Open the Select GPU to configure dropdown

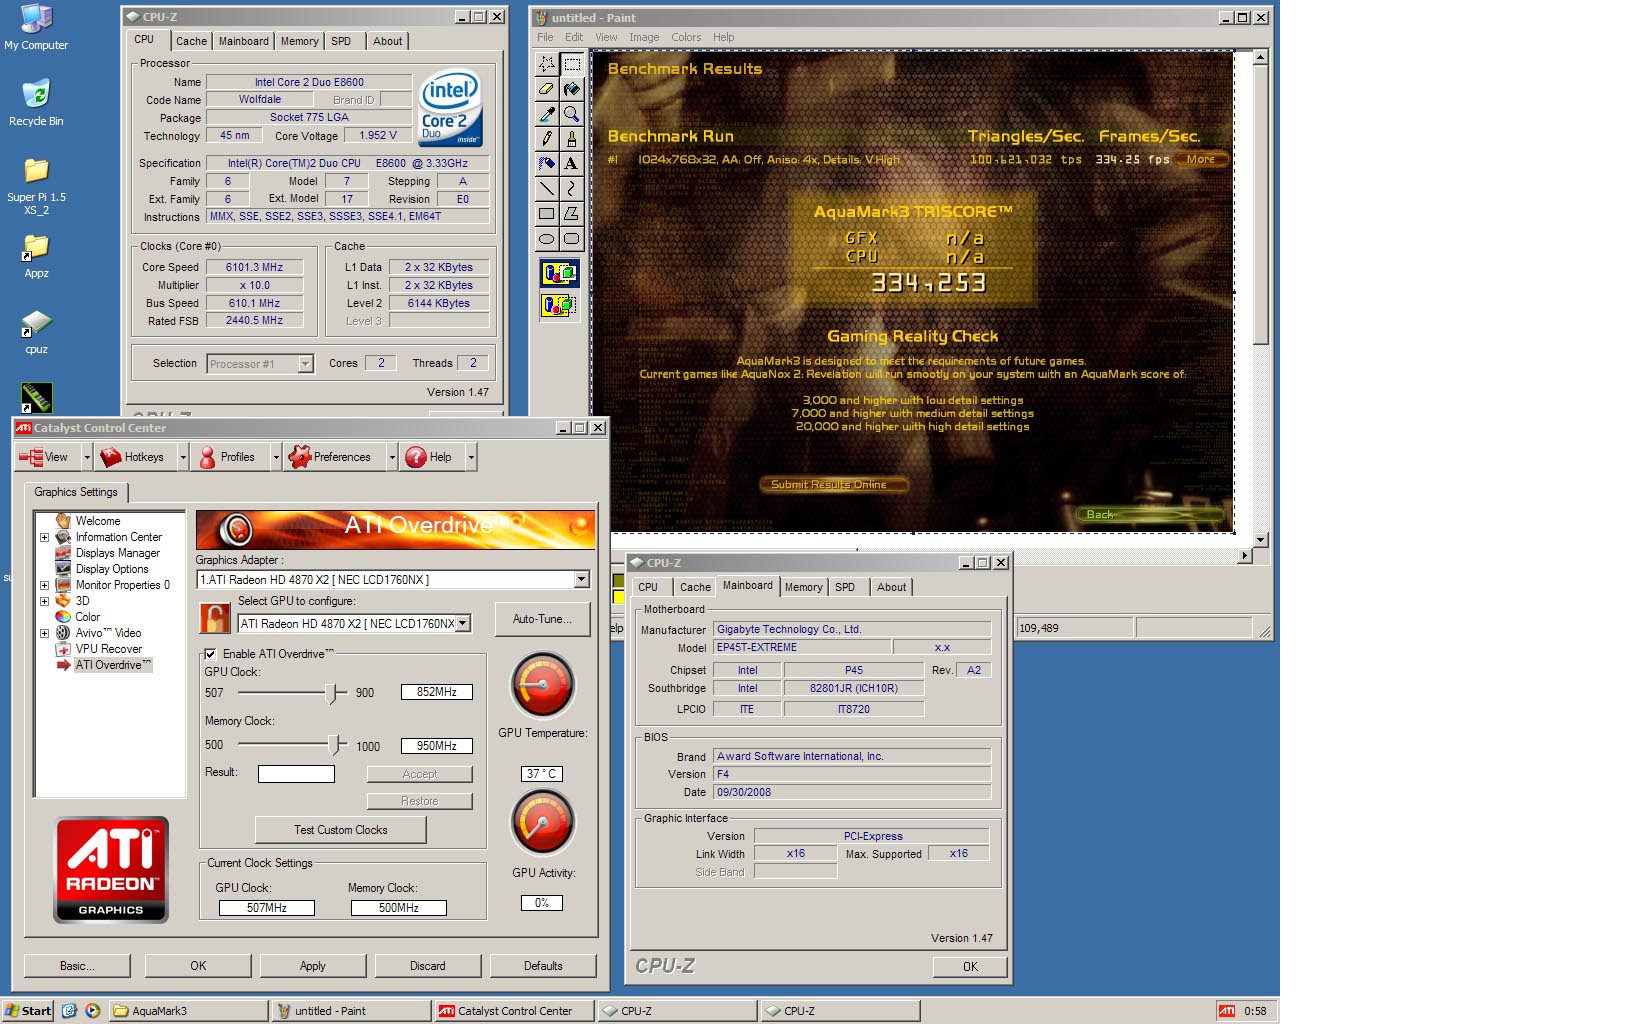pyautogui.click(x=462, y=624)
